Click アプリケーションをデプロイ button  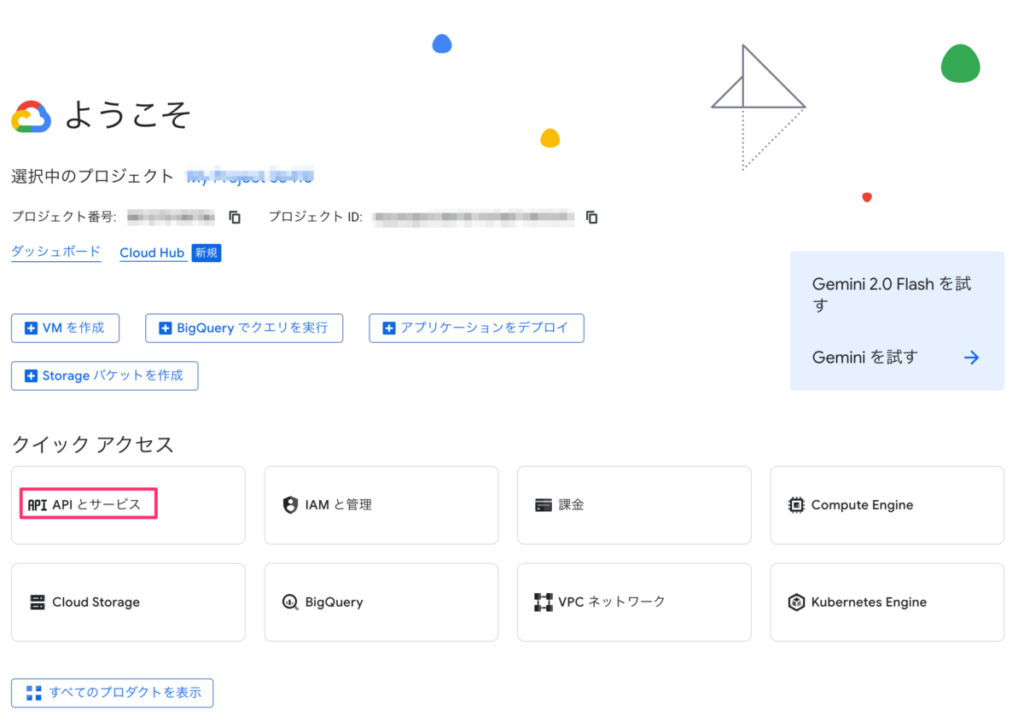[x=477, y=328]
